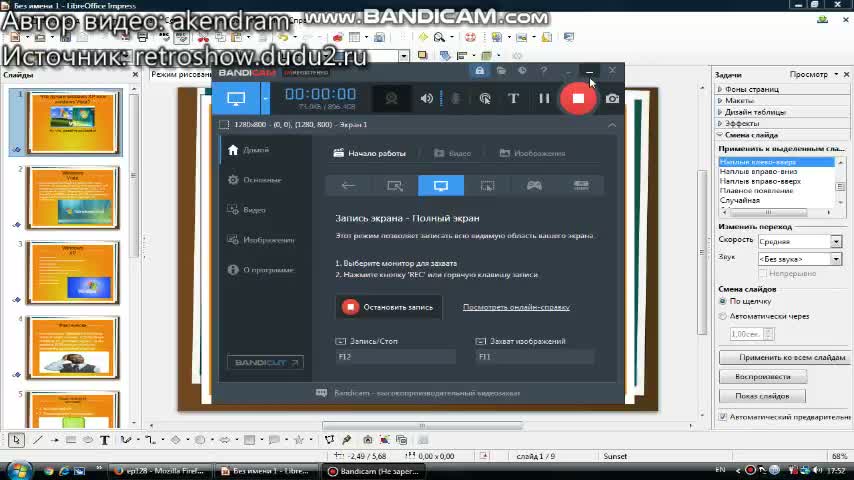Open output folder icon in the Bandicam title bar
The height and width of the screenshot is (480, 854).
(x=501, y=71)
